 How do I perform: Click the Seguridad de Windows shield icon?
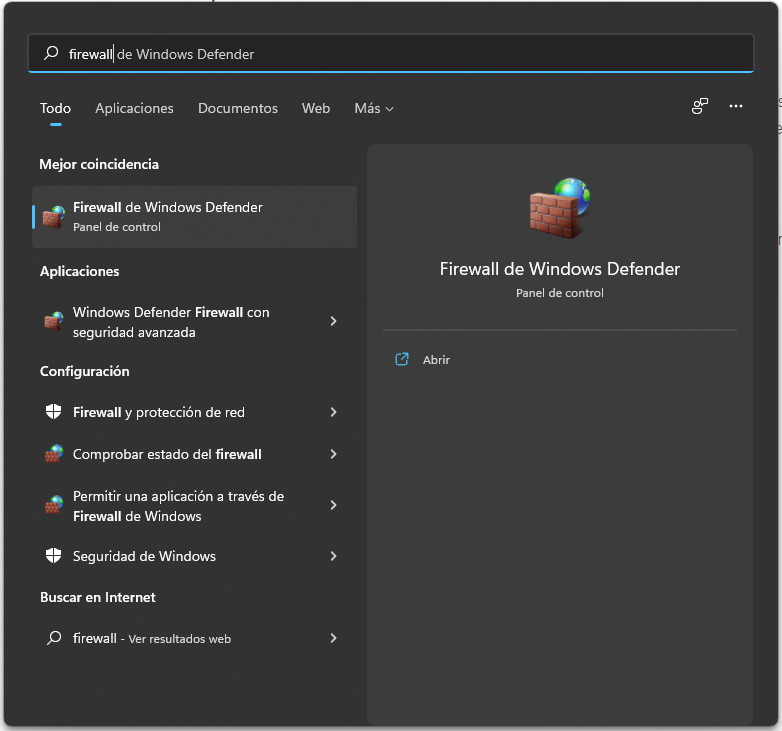coord(53,555)
